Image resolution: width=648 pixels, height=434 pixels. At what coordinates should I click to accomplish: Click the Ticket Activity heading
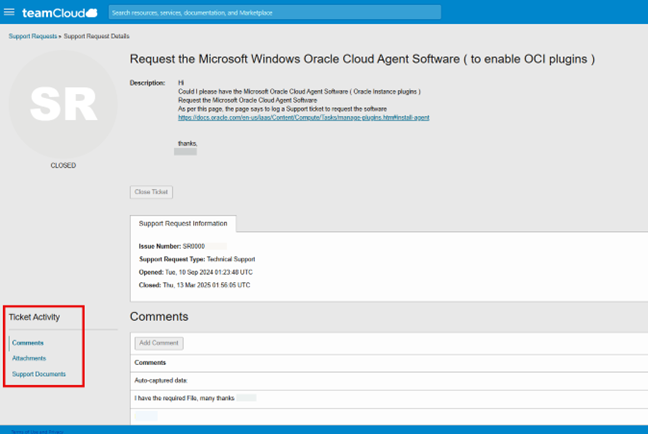click(x=34, y=317)
